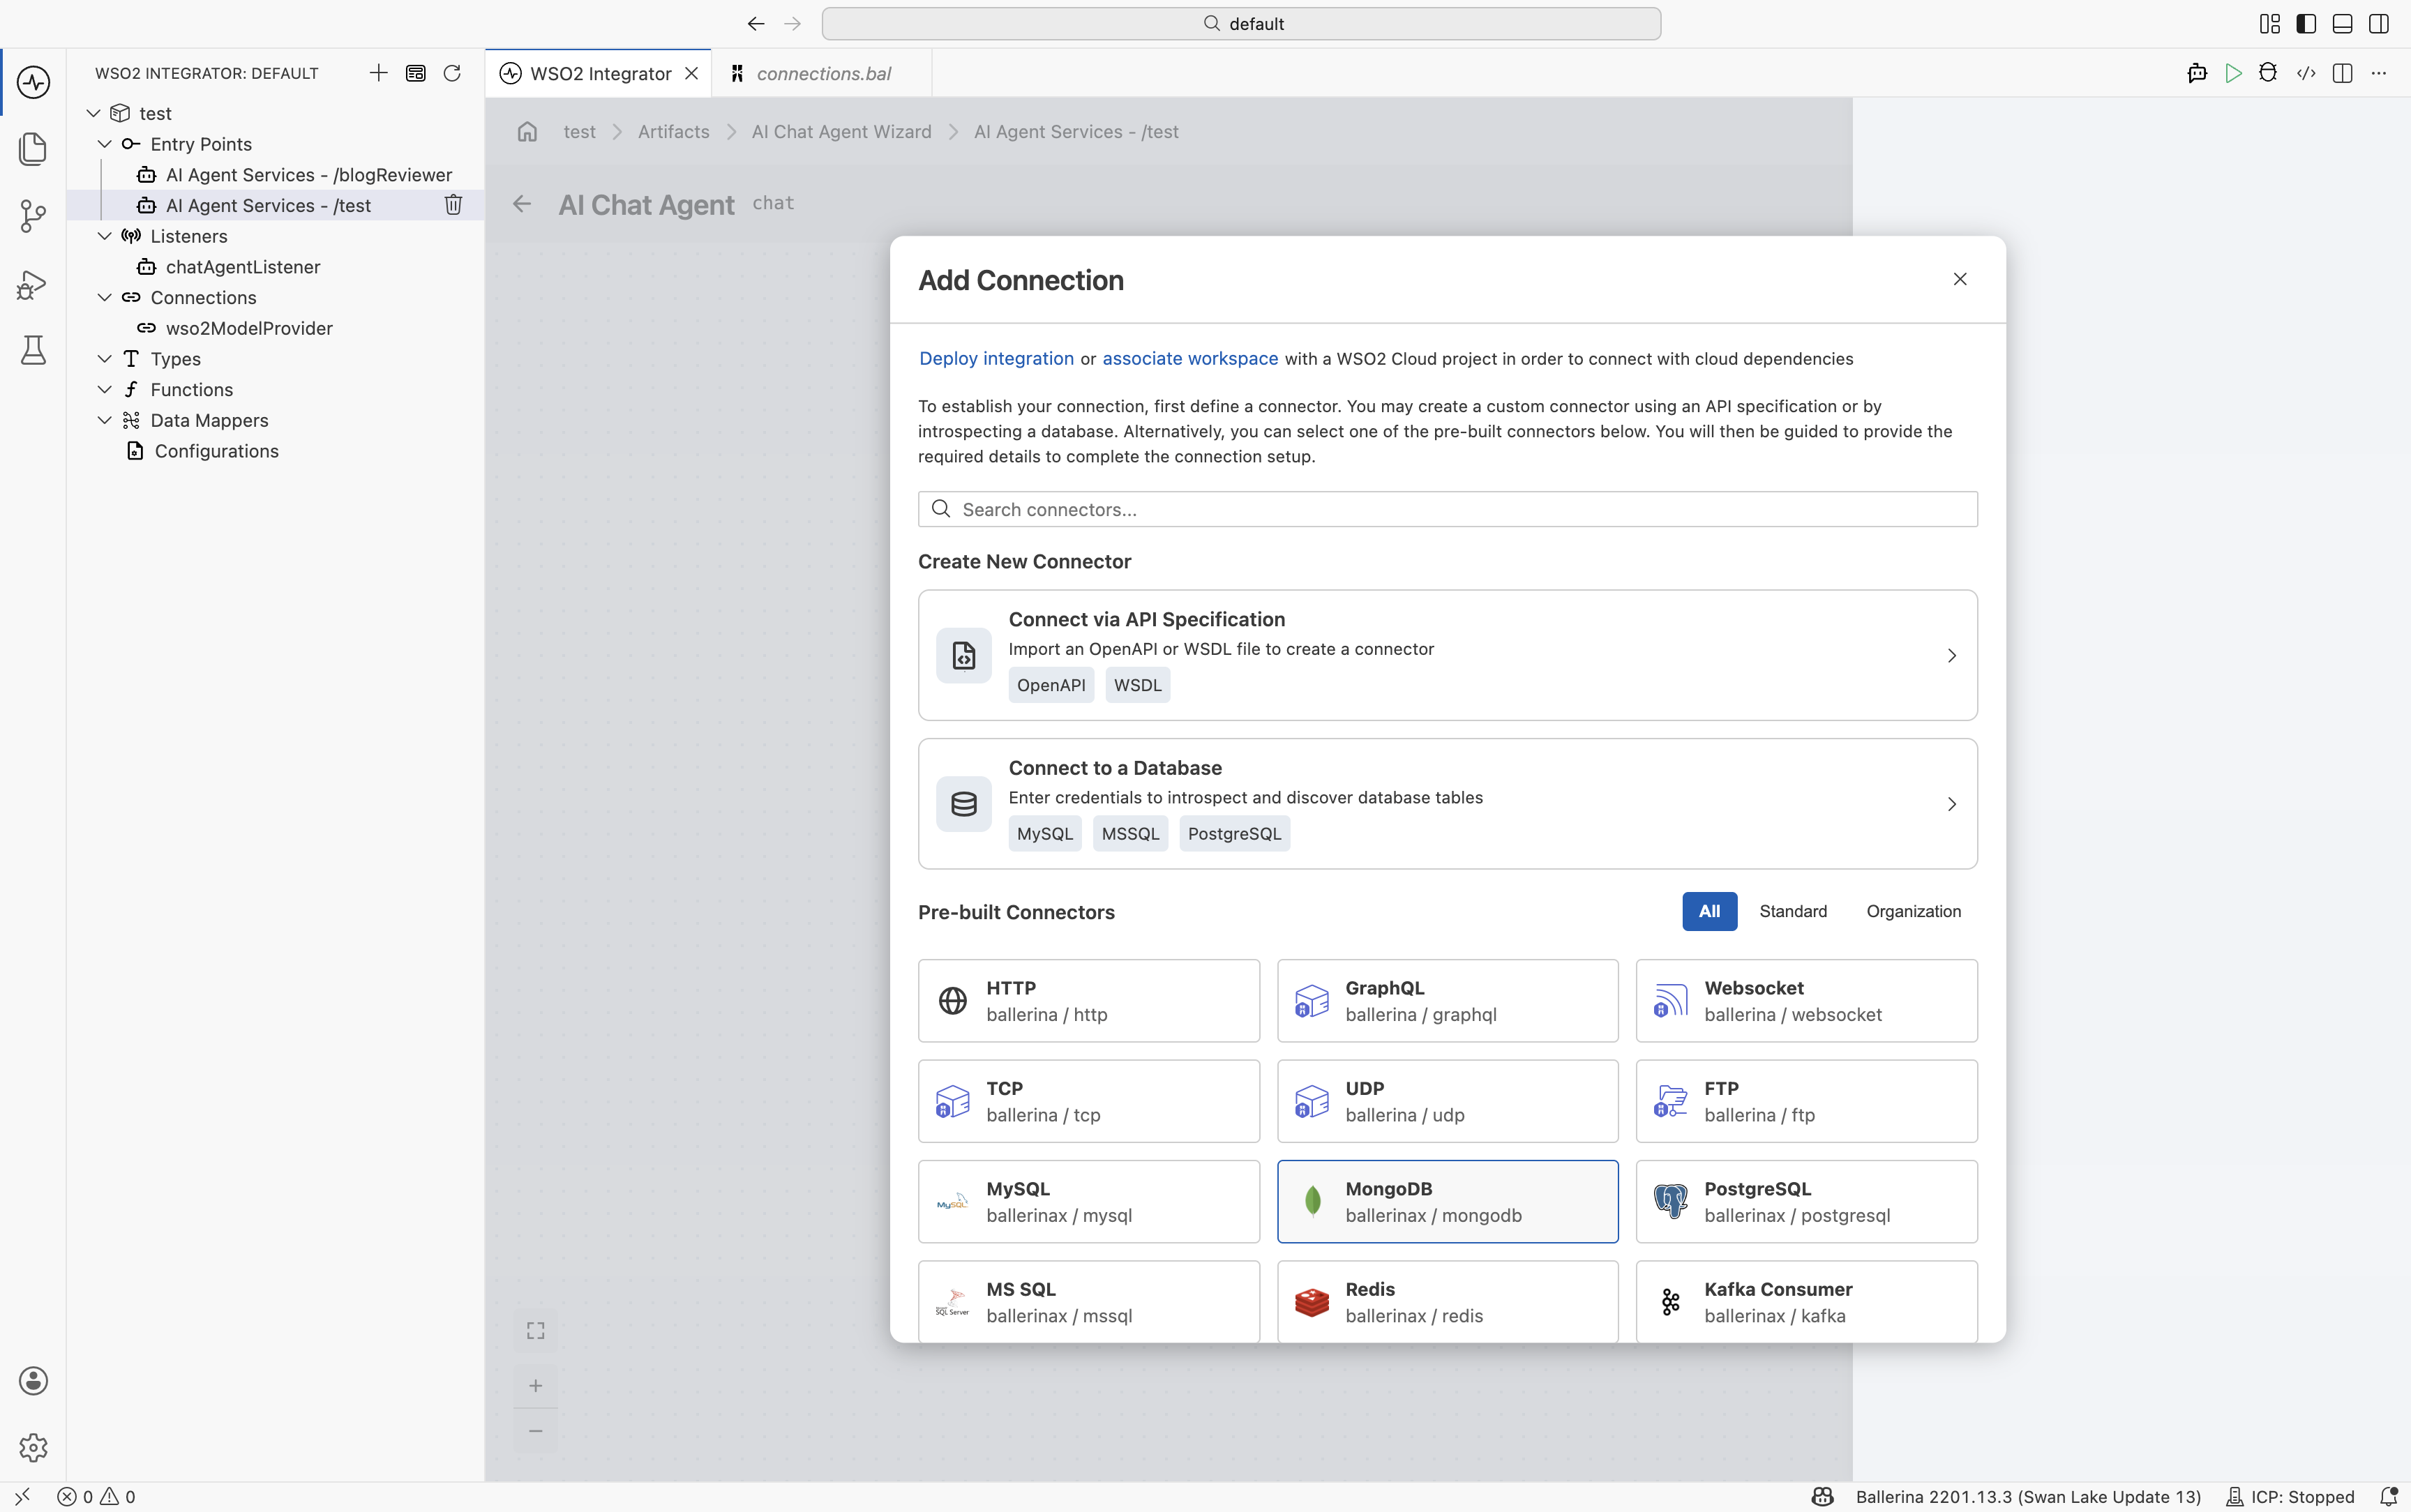Click the fit-to-screen icon on canvas
This screenshot has height=1512, width=2411.
[536, 1330]
